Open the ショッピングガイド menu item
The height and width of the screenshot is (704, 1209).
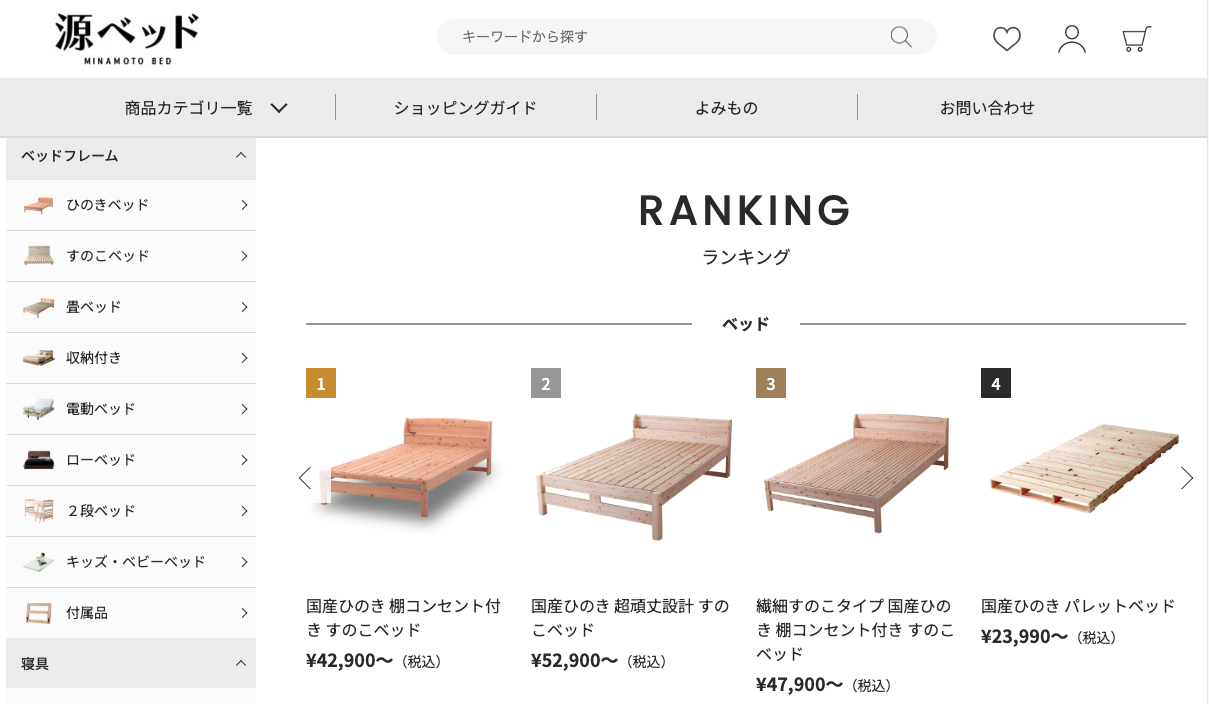[465, 108]
